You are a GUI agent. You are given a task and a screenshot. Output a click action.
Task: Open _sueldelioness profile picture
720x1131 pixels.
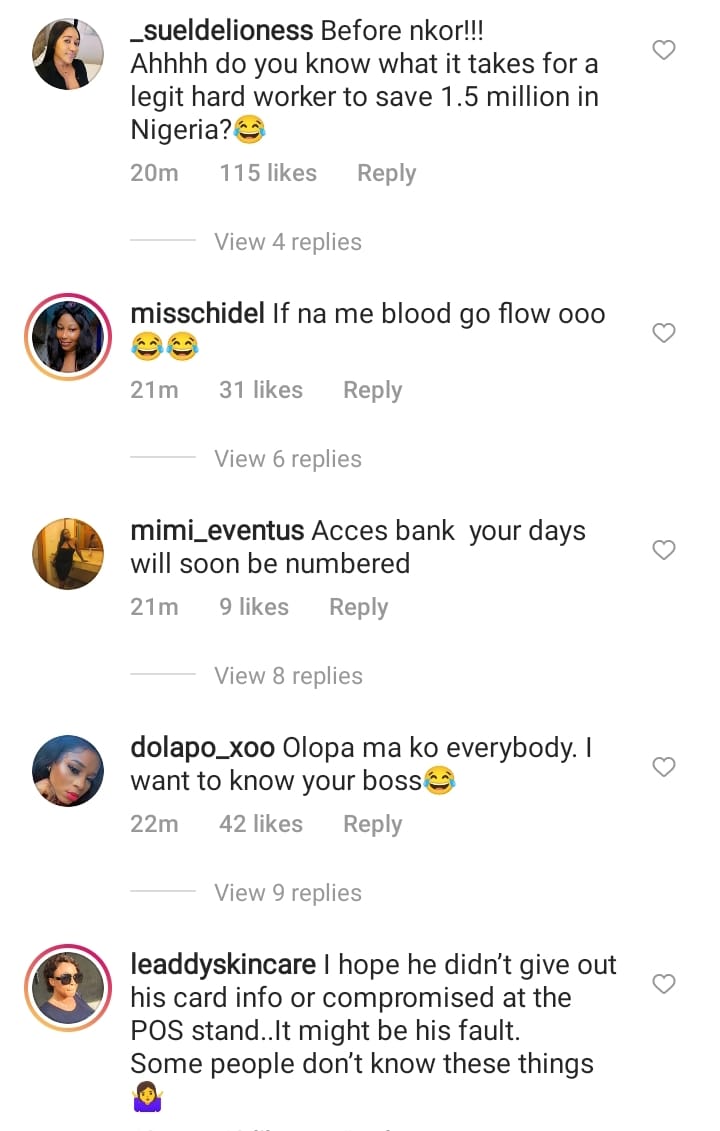(x=68, y=54)
